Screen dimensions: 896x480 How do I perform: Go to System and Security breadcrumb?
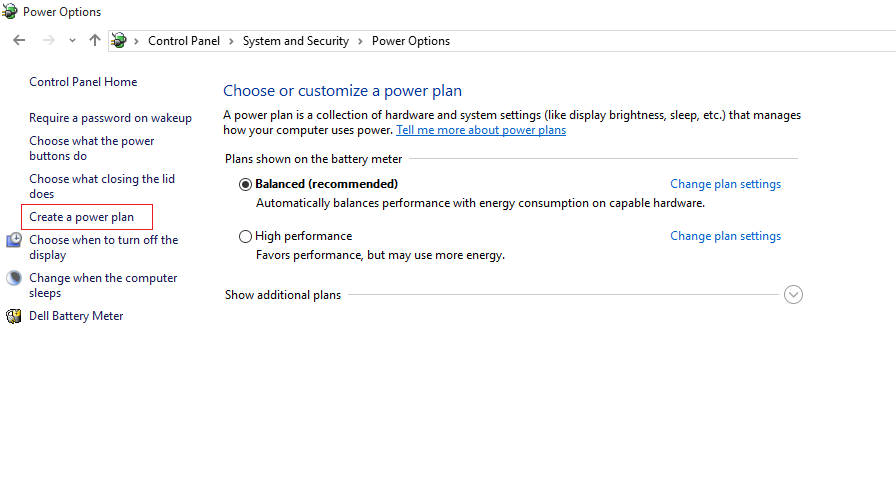click(x=295, y=41)
